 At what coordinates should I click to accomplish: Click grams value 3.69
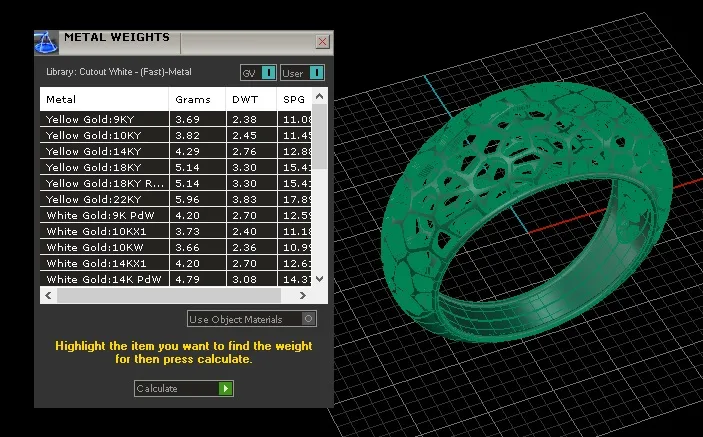click(187, 120)
